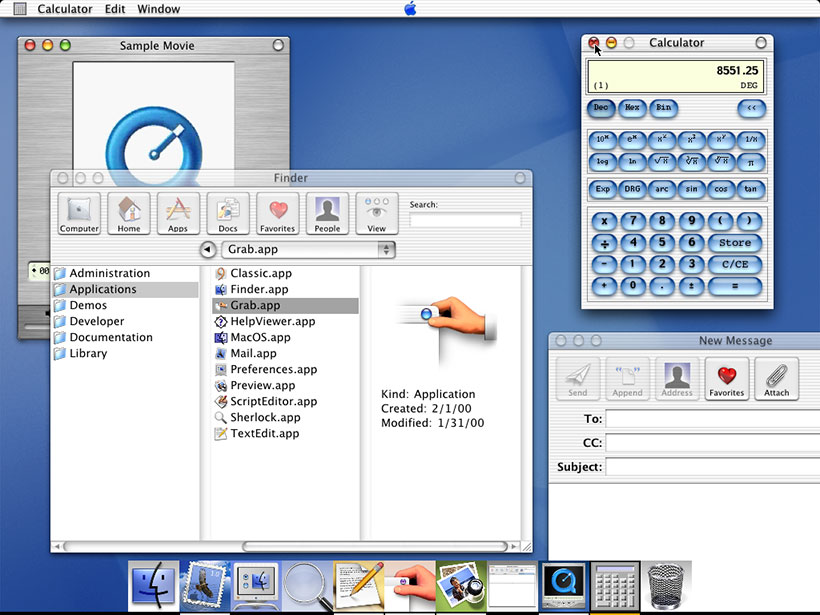Open QuickTime Player from the Dock
The width and height of the screenshot is (820, 615).
point(563,585)
